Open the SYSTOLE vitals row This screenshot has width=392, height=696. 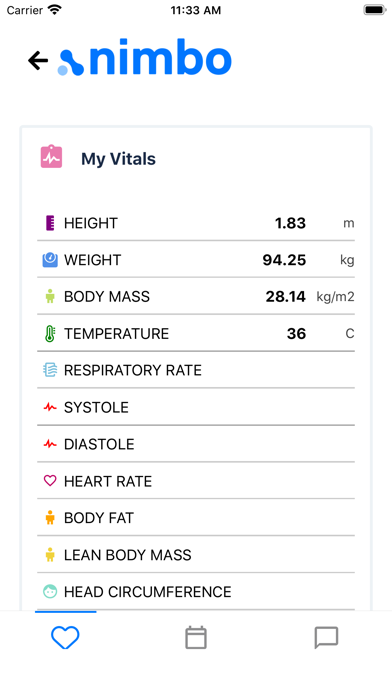point(196,407)
